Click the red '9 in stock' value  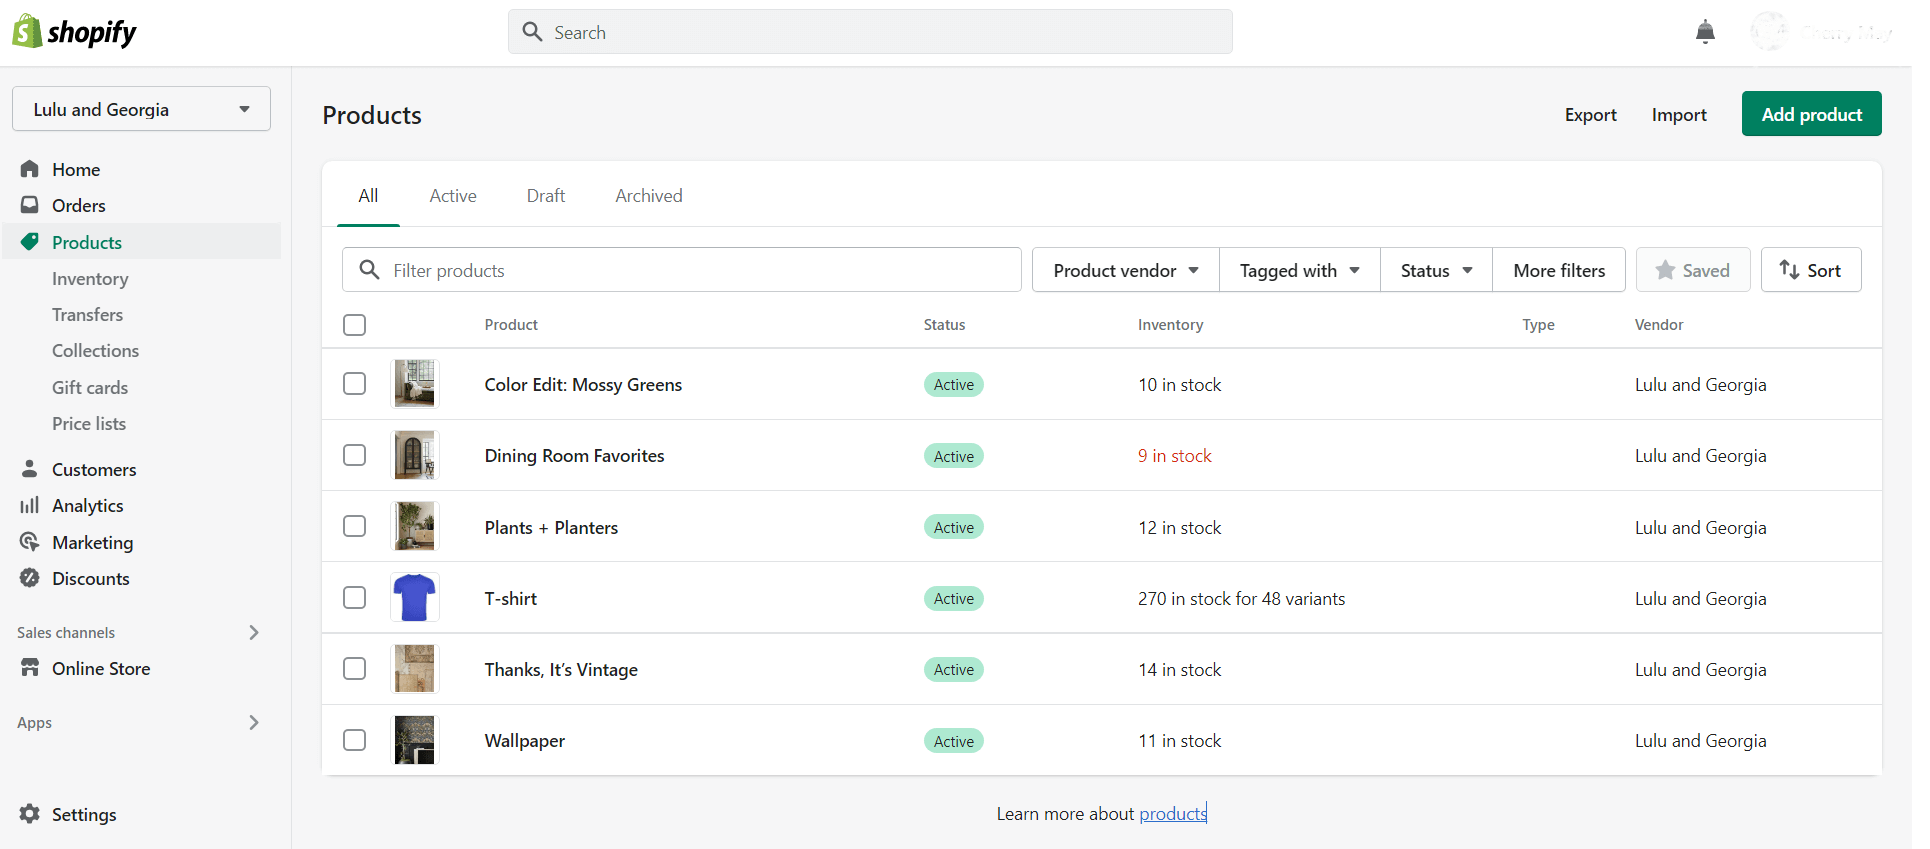(x=1174, y=456)
